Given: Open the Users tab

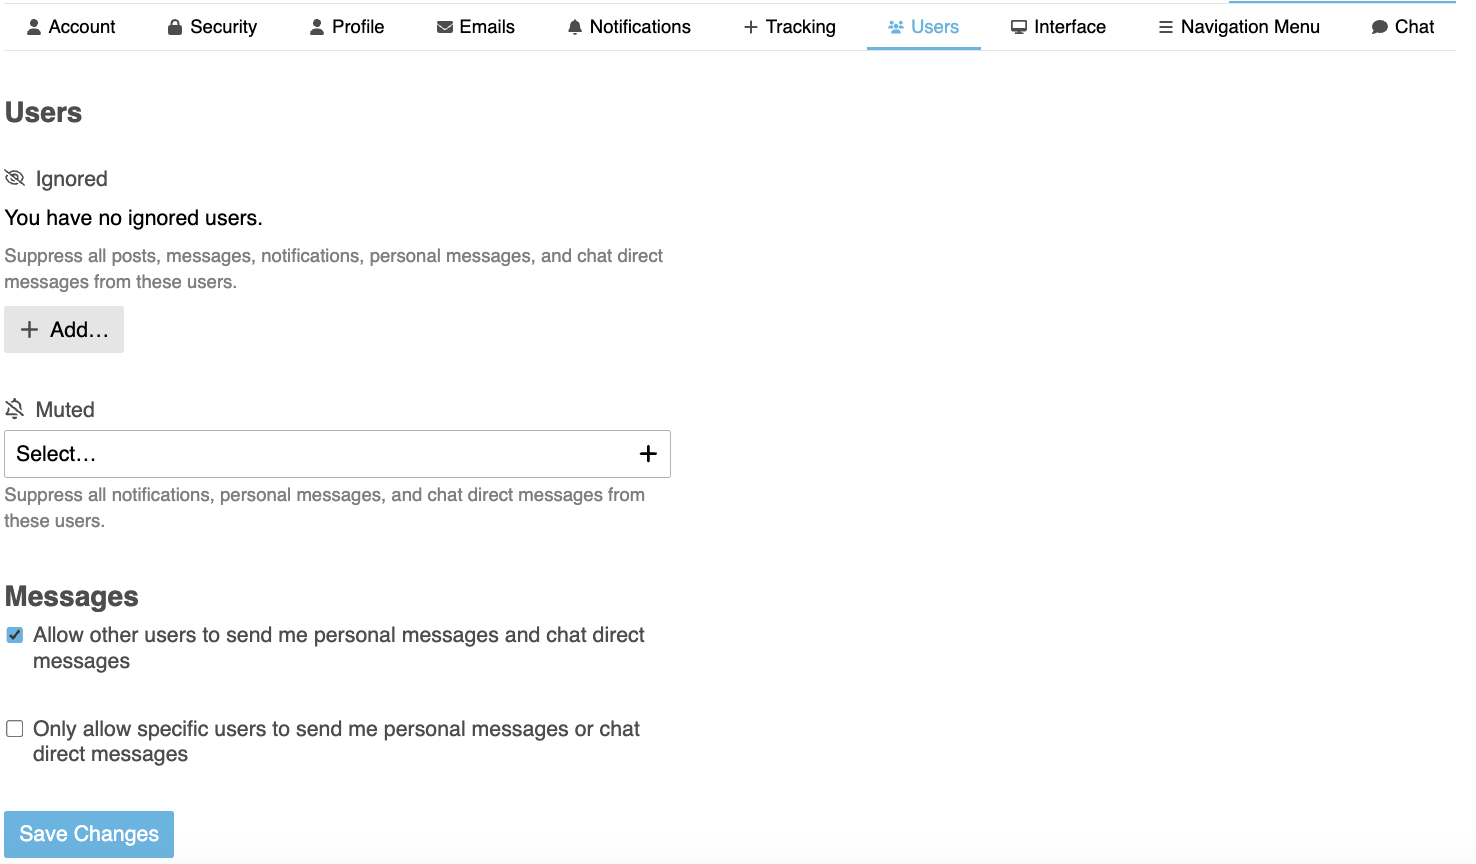Looking at the screenshot, I should pyautogui.click(x=934, y=27).
